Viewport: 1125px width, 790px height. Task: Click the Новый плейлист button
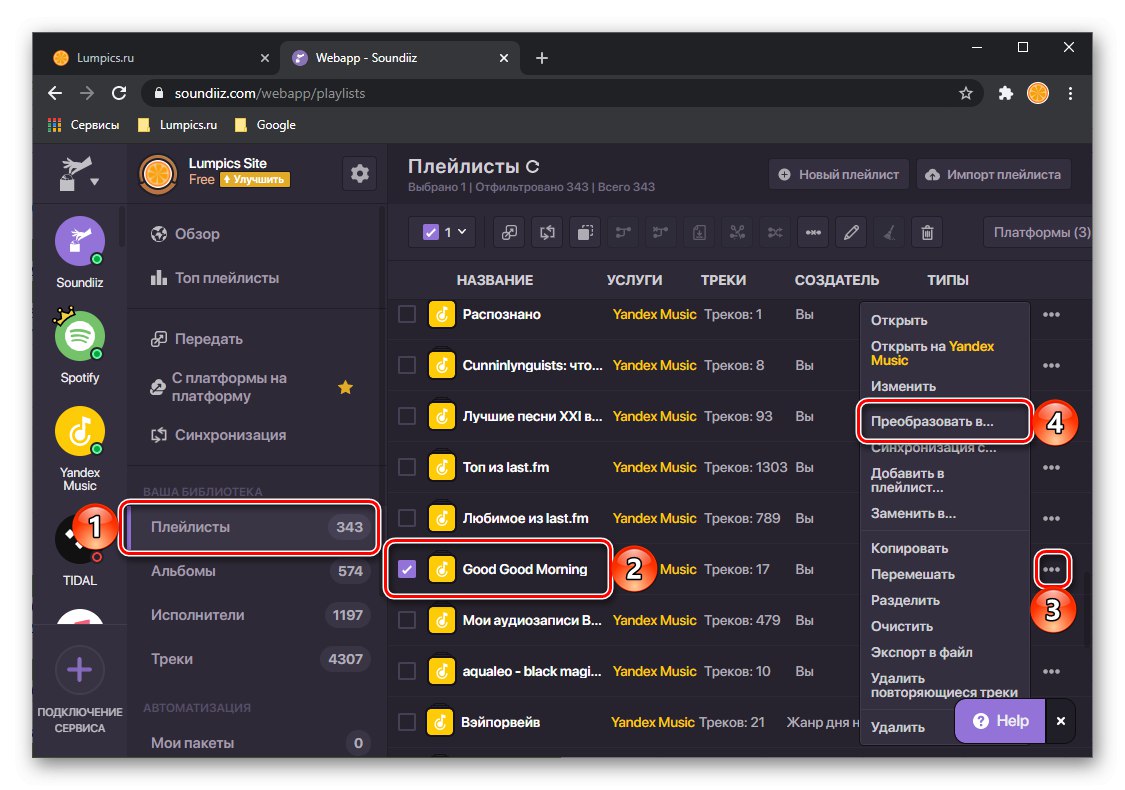[x=838, y=173]
